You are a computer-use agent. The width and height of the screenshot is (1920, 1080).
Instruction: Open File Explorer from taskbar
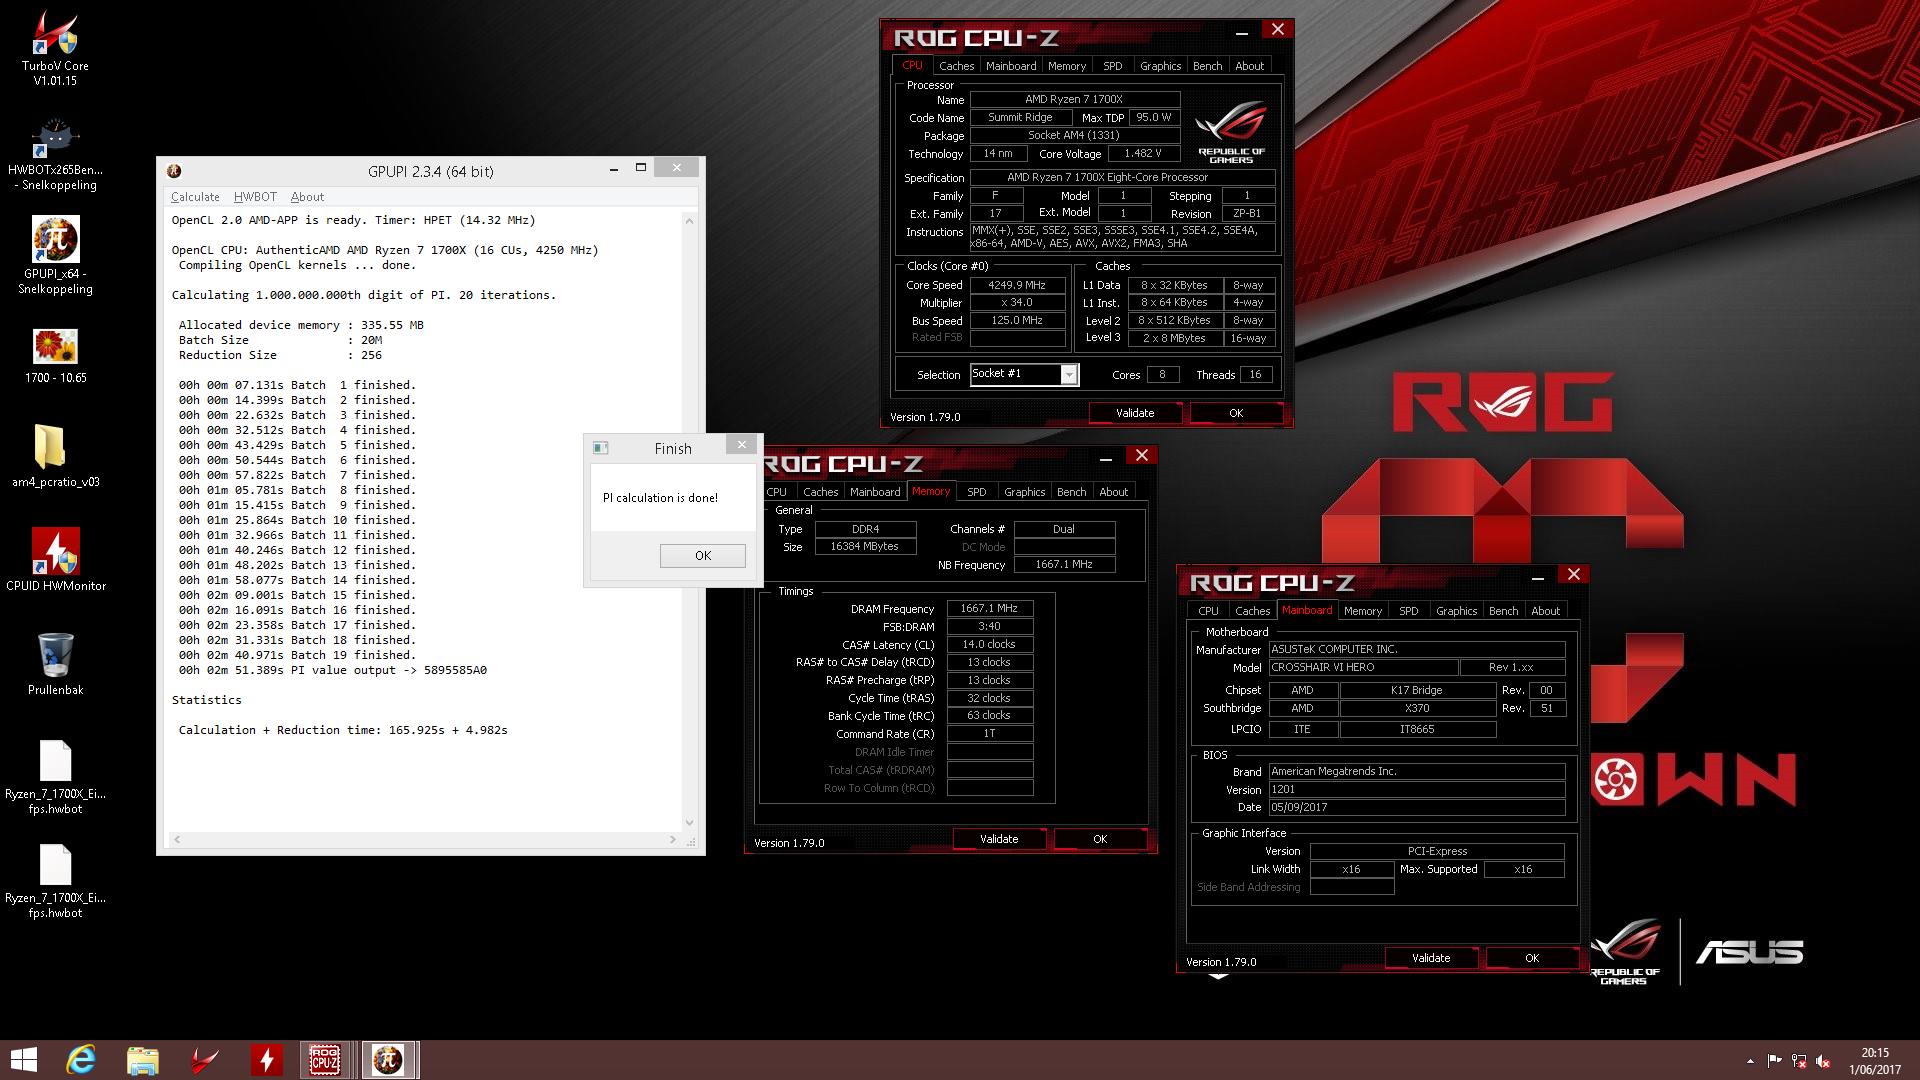[143, 1060]
